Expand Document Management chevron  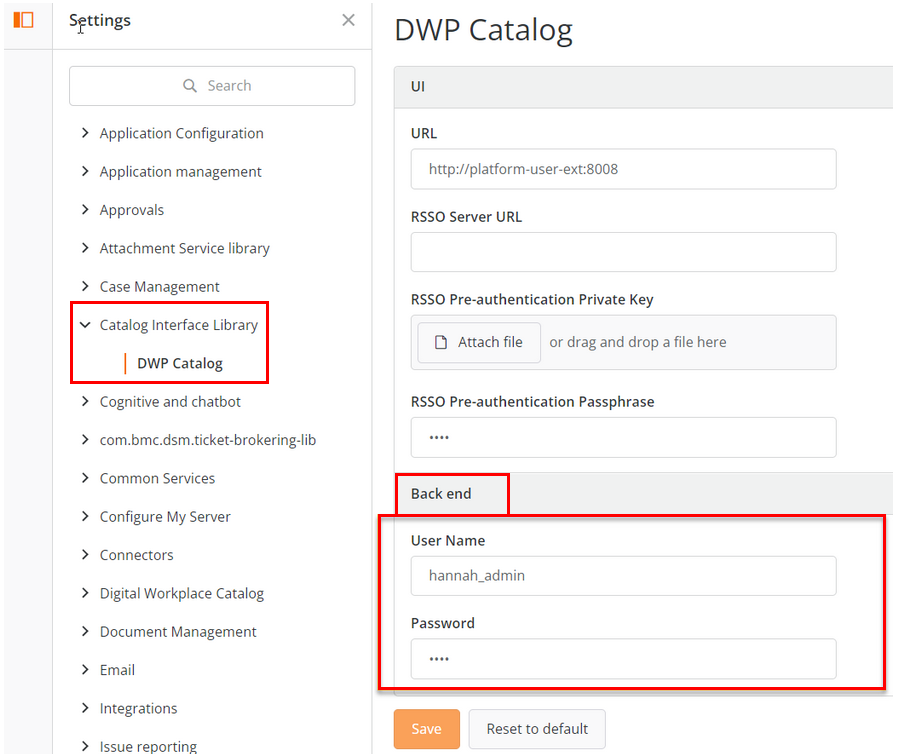pyautogui.click(x=85, y=632)
